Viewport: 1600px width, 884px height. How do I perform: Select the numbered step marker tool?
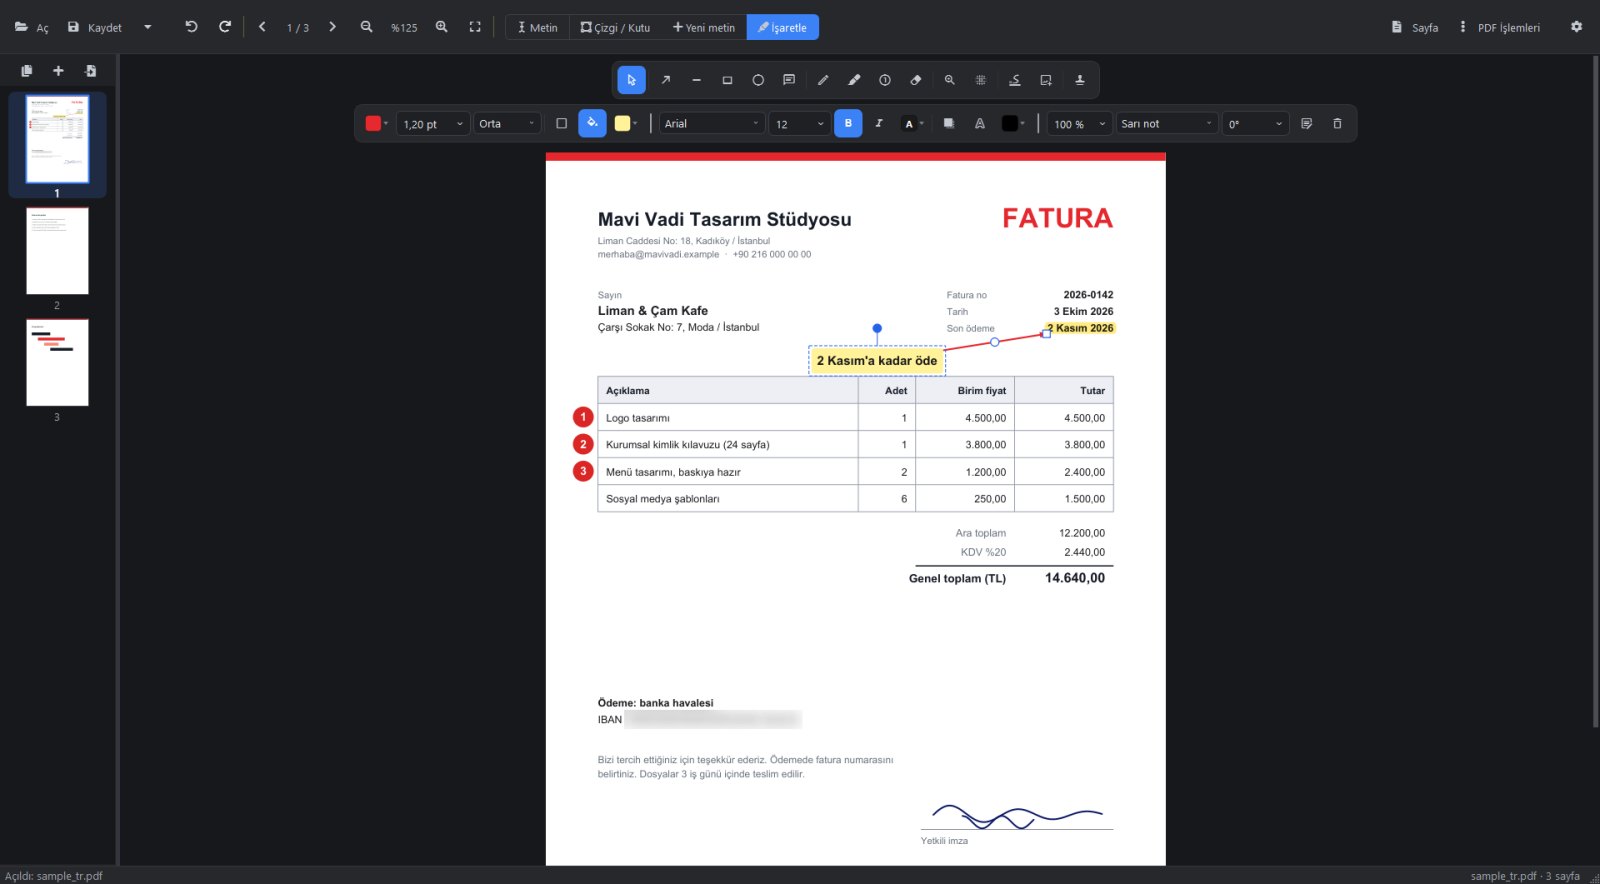click(885, 80)
